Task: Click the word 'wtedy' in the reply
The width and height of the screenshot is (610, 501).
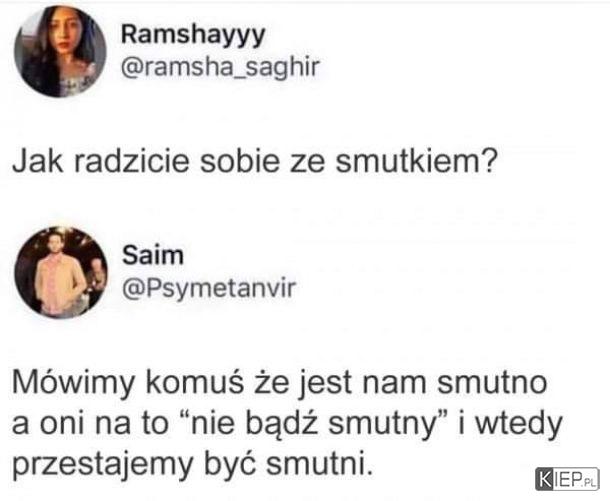Action: [x=520, y=424]
